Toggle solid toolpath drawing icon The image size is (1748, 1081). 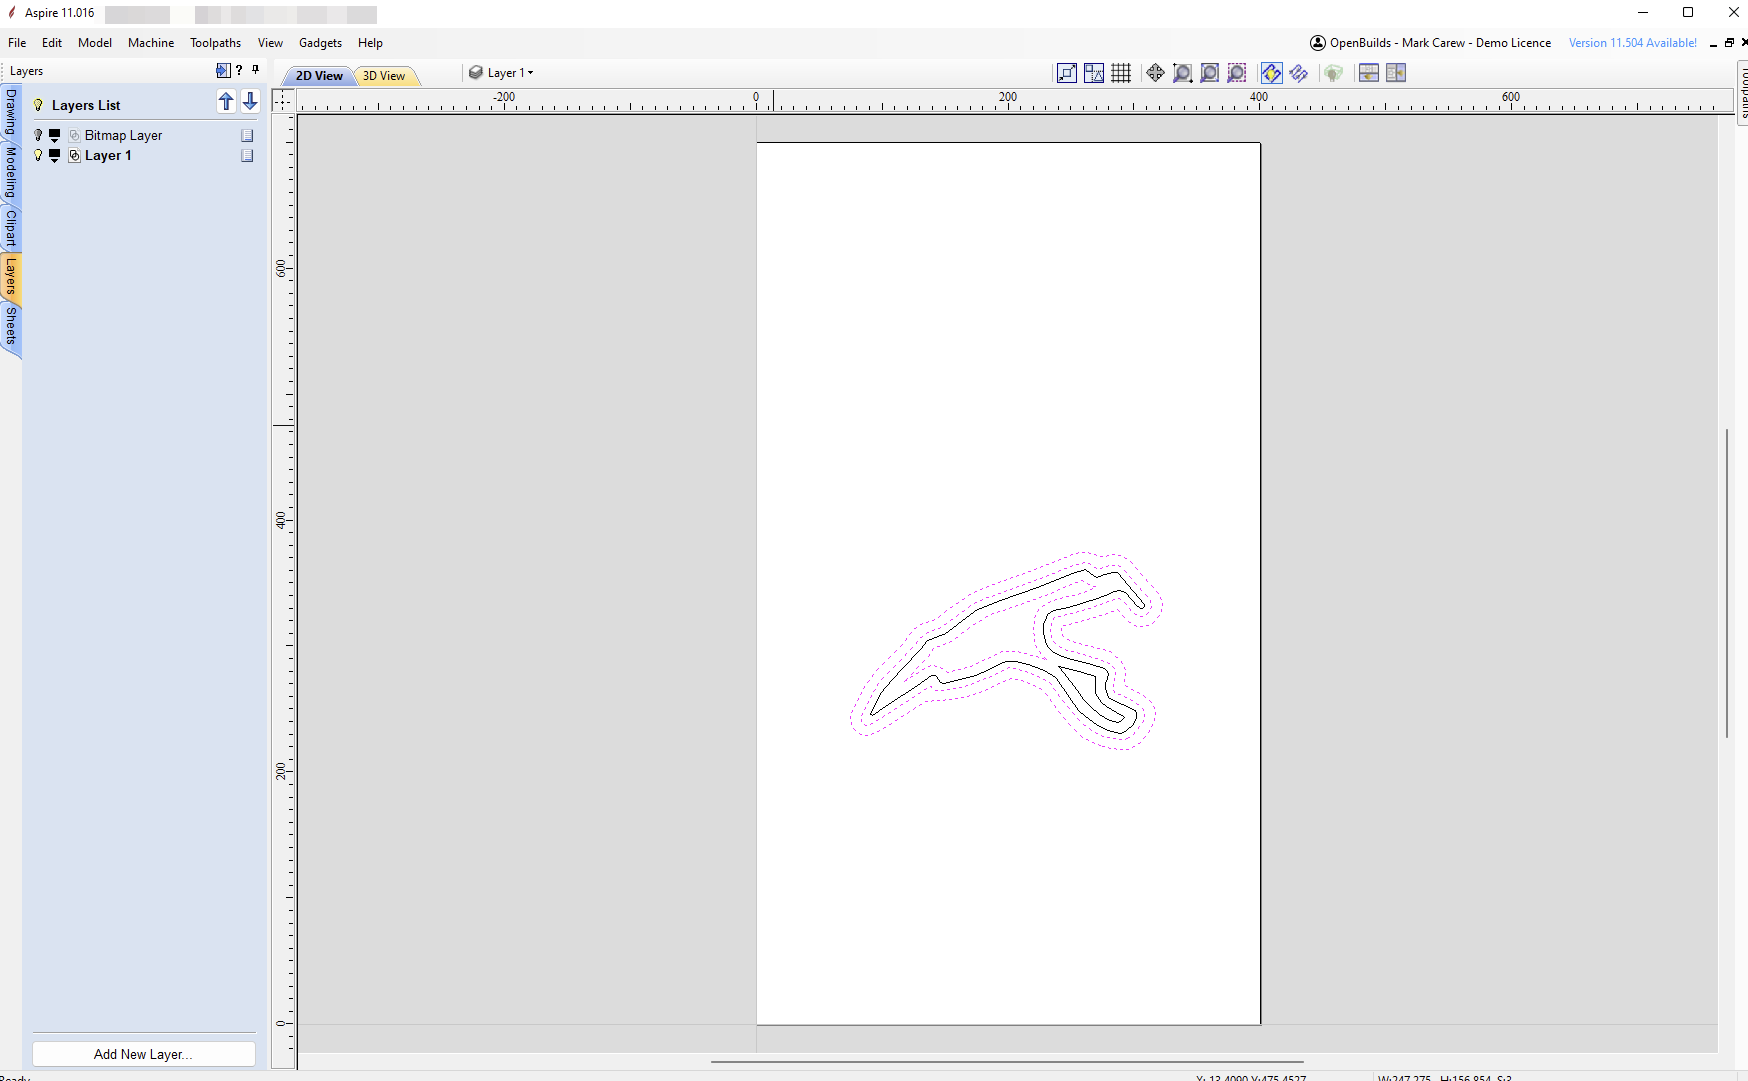tap(1298, 73)
